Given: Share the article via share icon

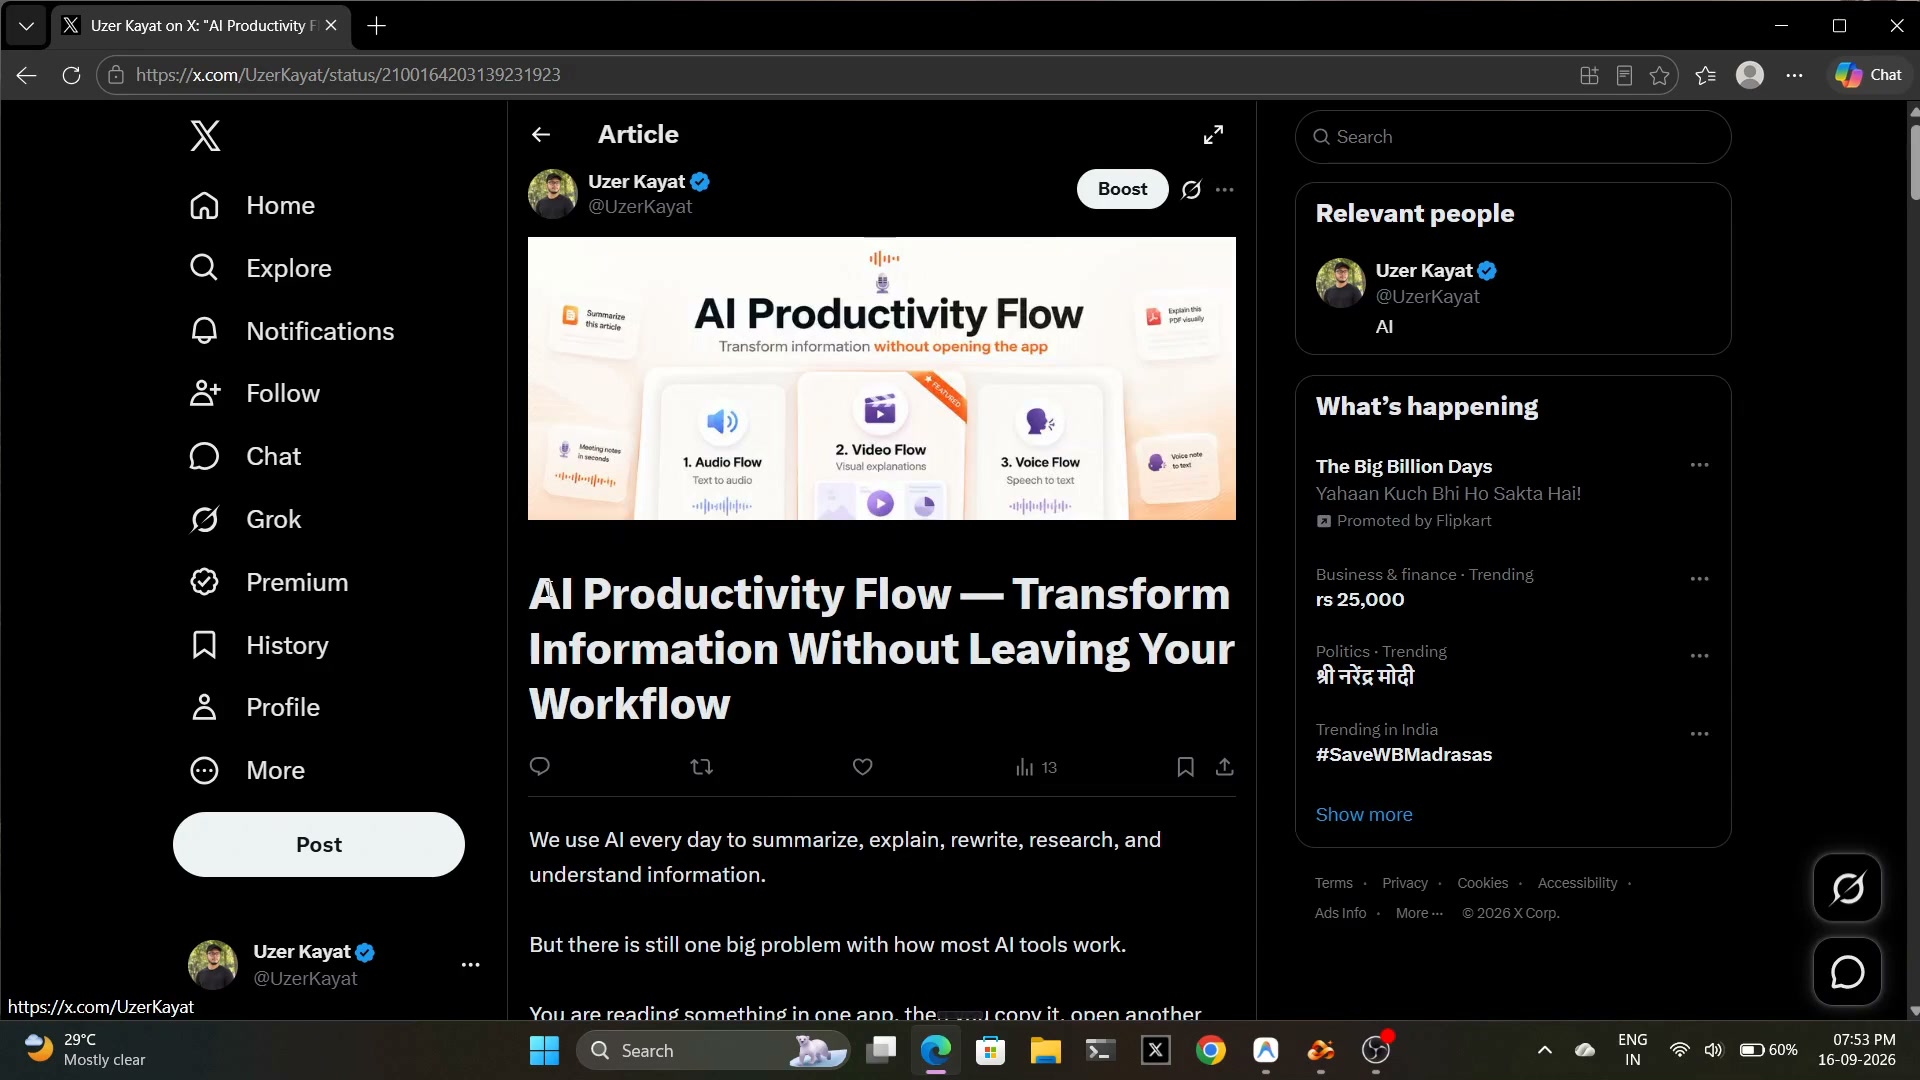Looking at the screenshot, I should [x=1225, y=767].
